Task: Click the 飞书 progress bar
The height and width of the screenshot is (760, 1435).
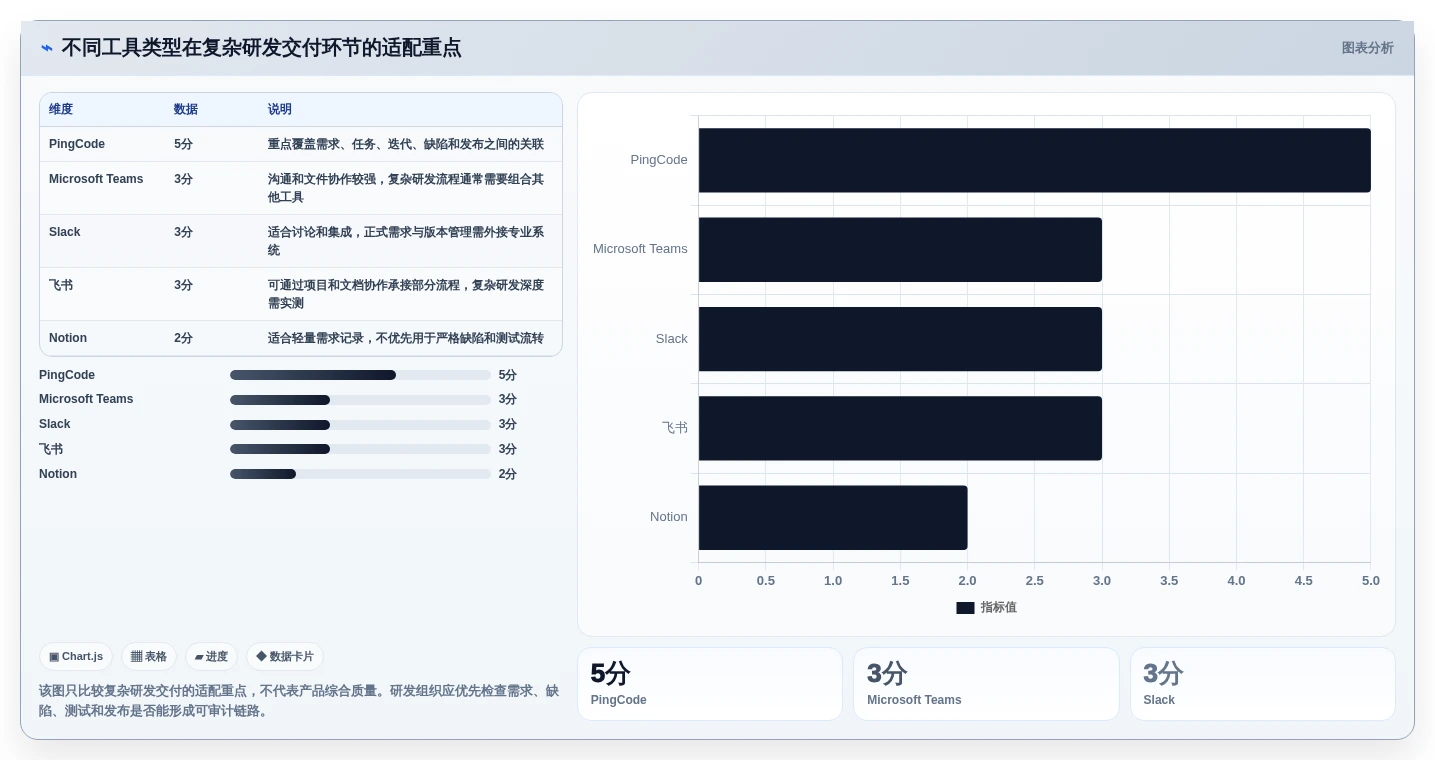Action: click(360, 449)
